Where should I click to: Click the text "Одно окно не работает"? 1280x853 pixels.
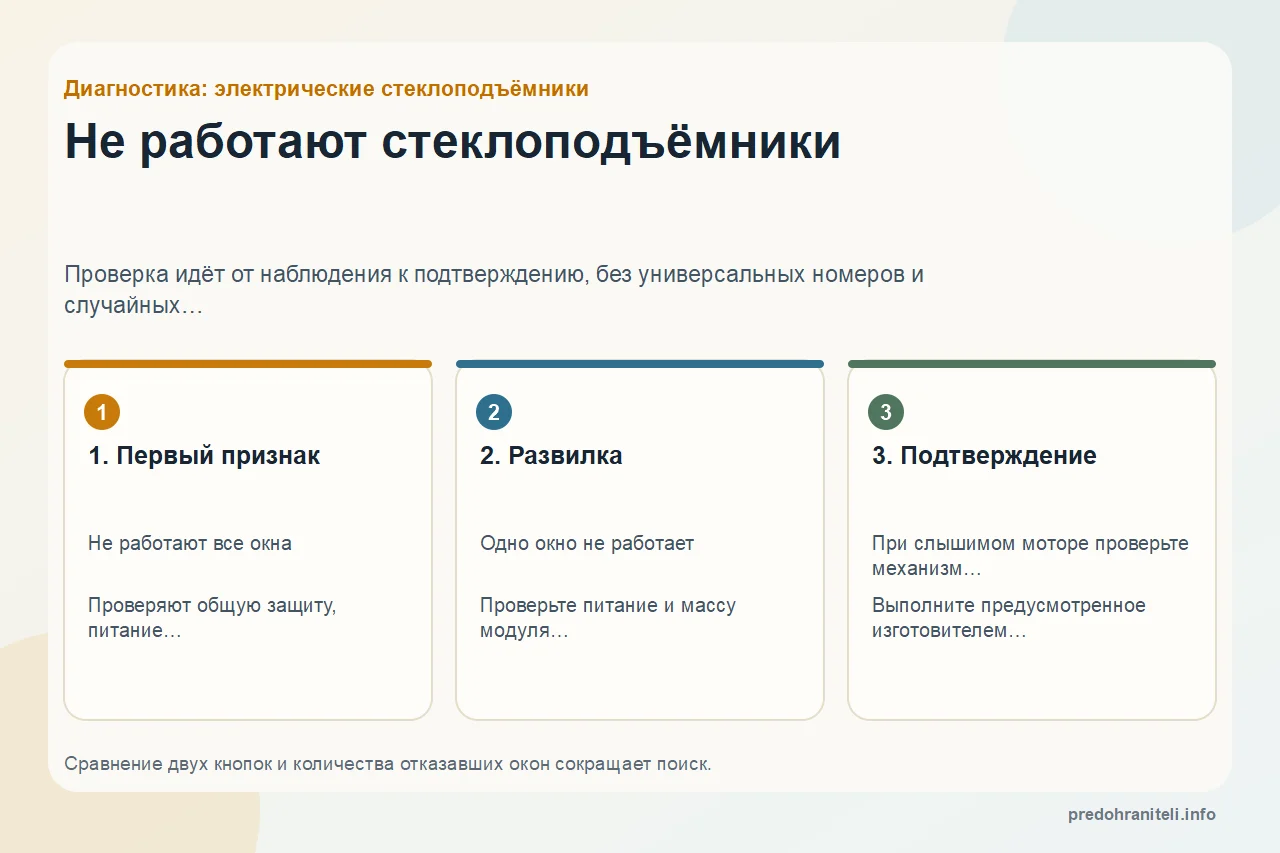tap(587, 544)
